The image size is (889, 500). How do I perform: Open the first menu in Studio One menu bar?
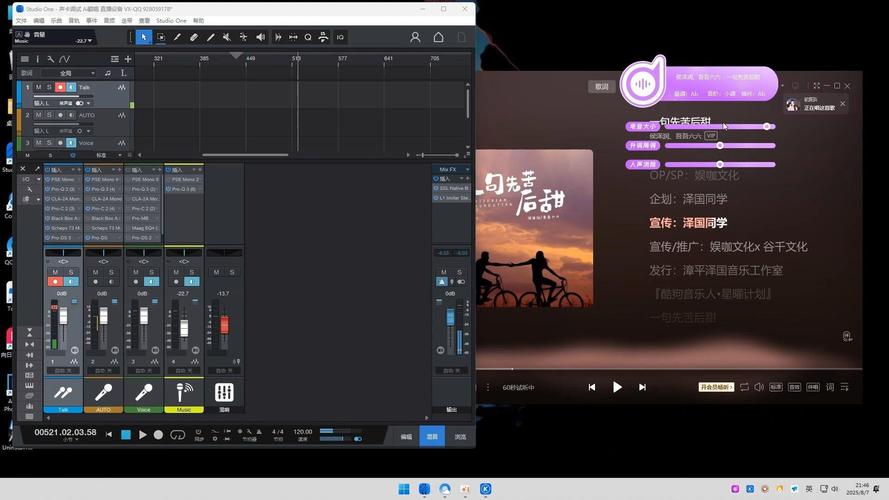point(22,20)
